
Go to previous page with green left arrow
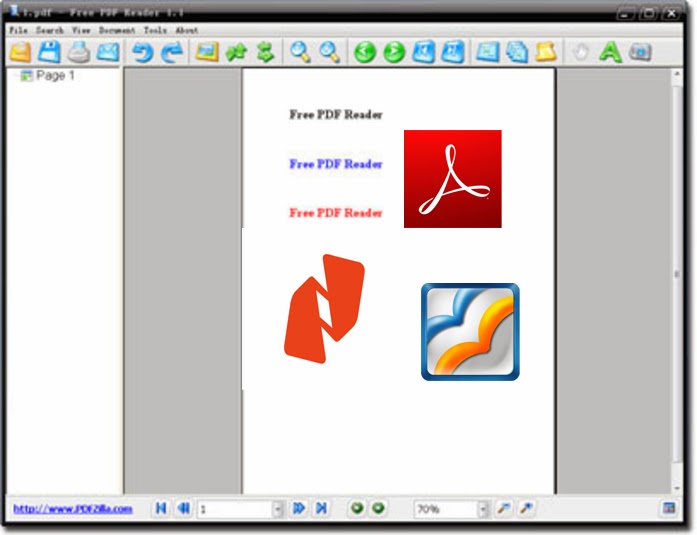coord(365,52)
